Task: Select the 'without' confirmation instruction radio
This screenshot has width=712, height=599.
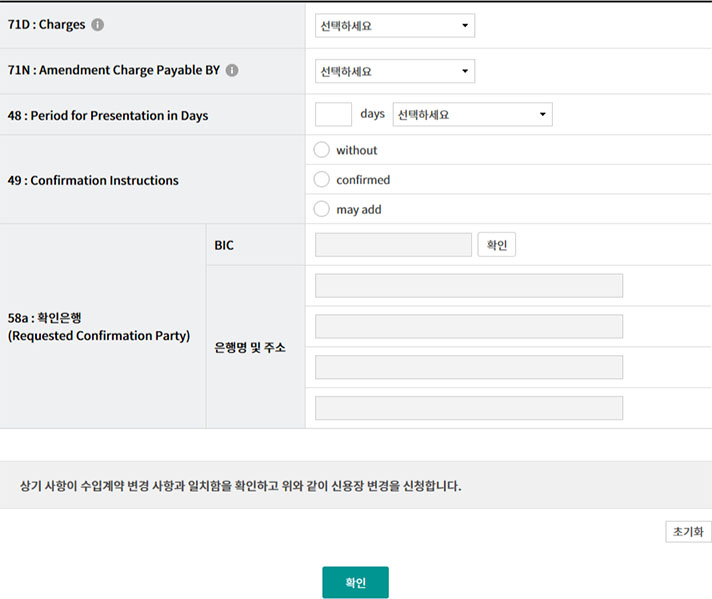Action: [x=321, y=150]
